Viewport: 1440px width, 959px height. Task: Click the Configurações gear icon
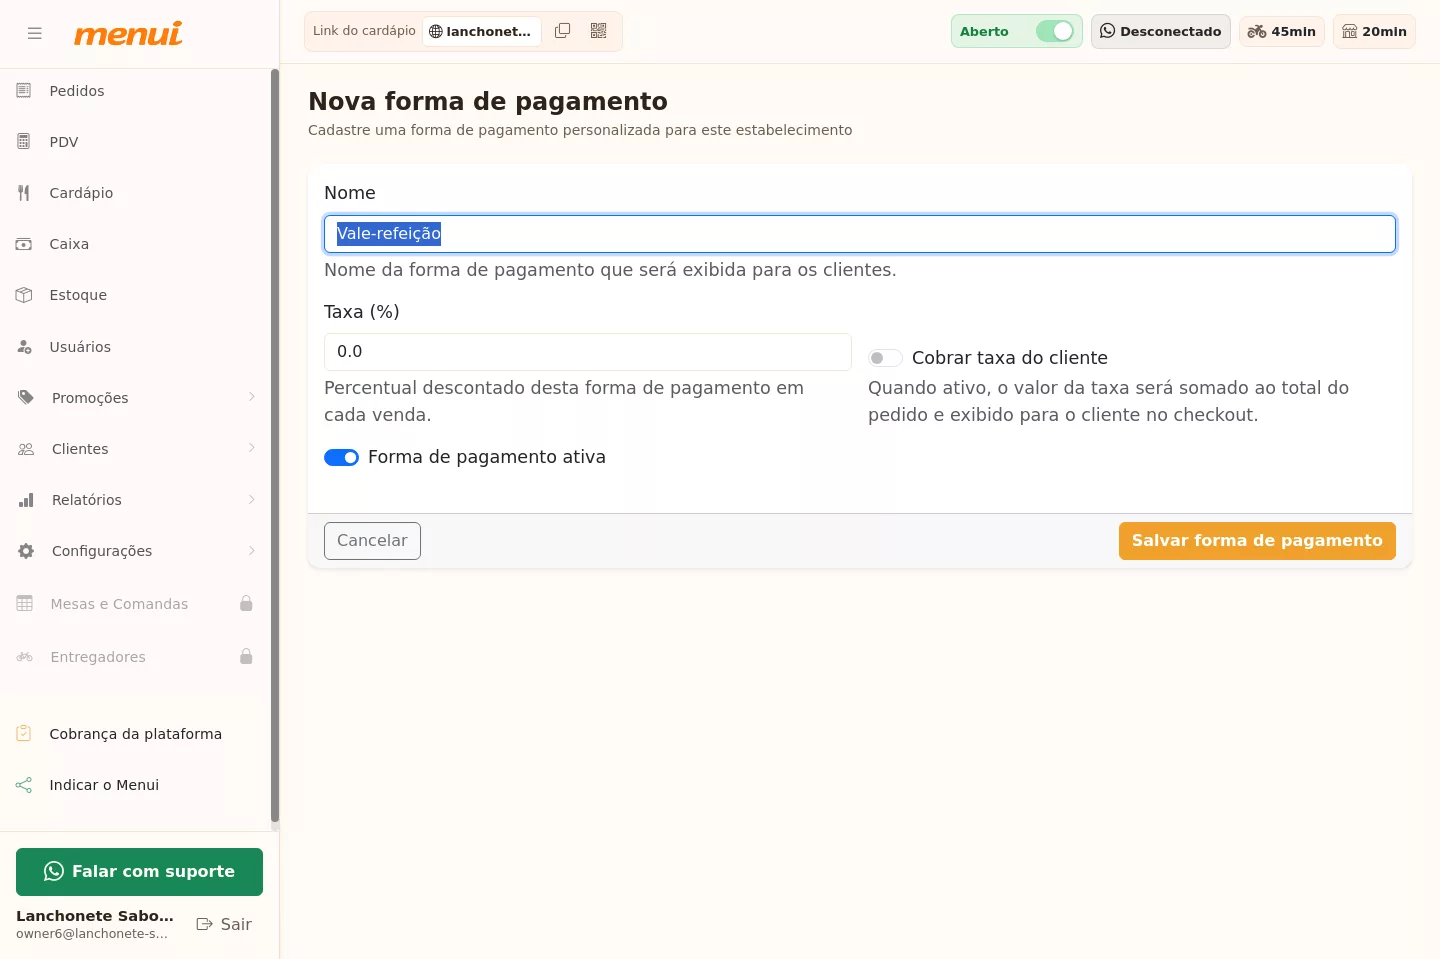26,551
